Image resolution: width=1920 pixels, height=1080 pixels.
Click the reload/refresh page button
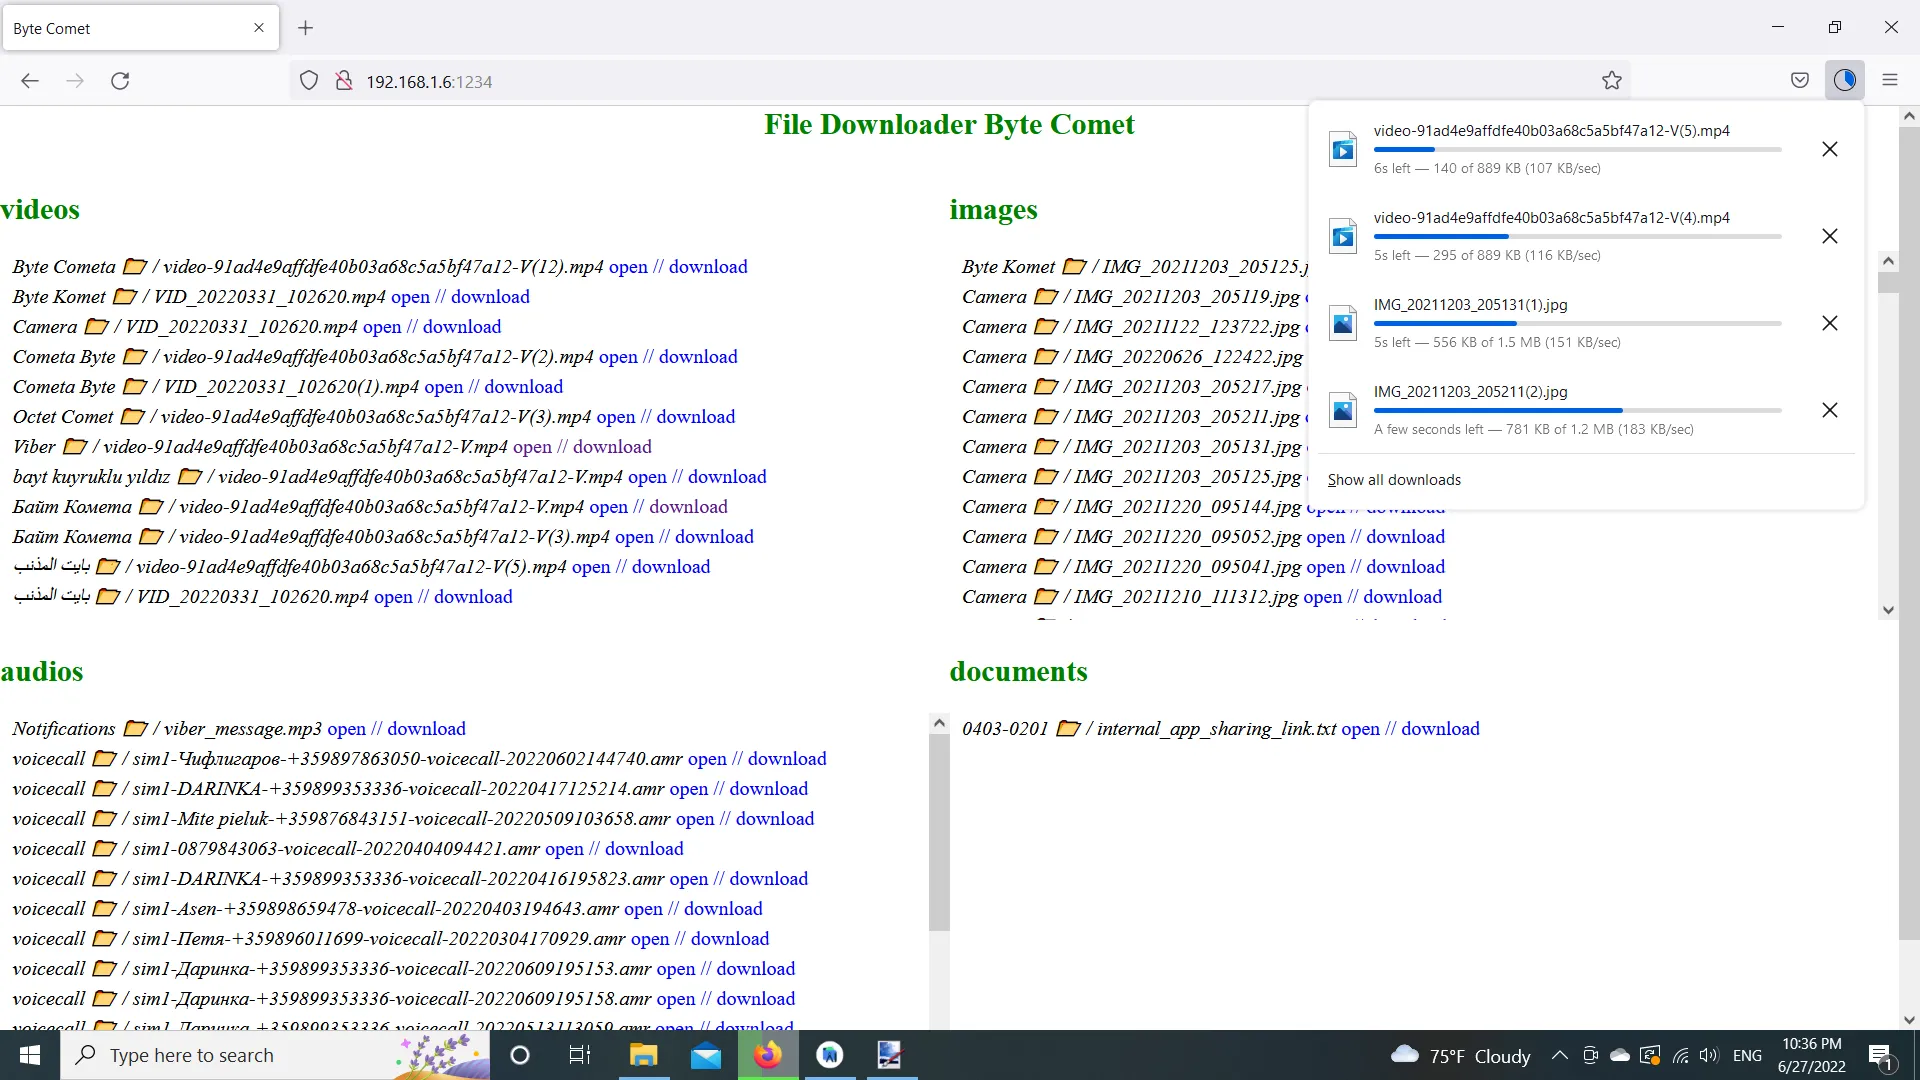click(119, 80)
